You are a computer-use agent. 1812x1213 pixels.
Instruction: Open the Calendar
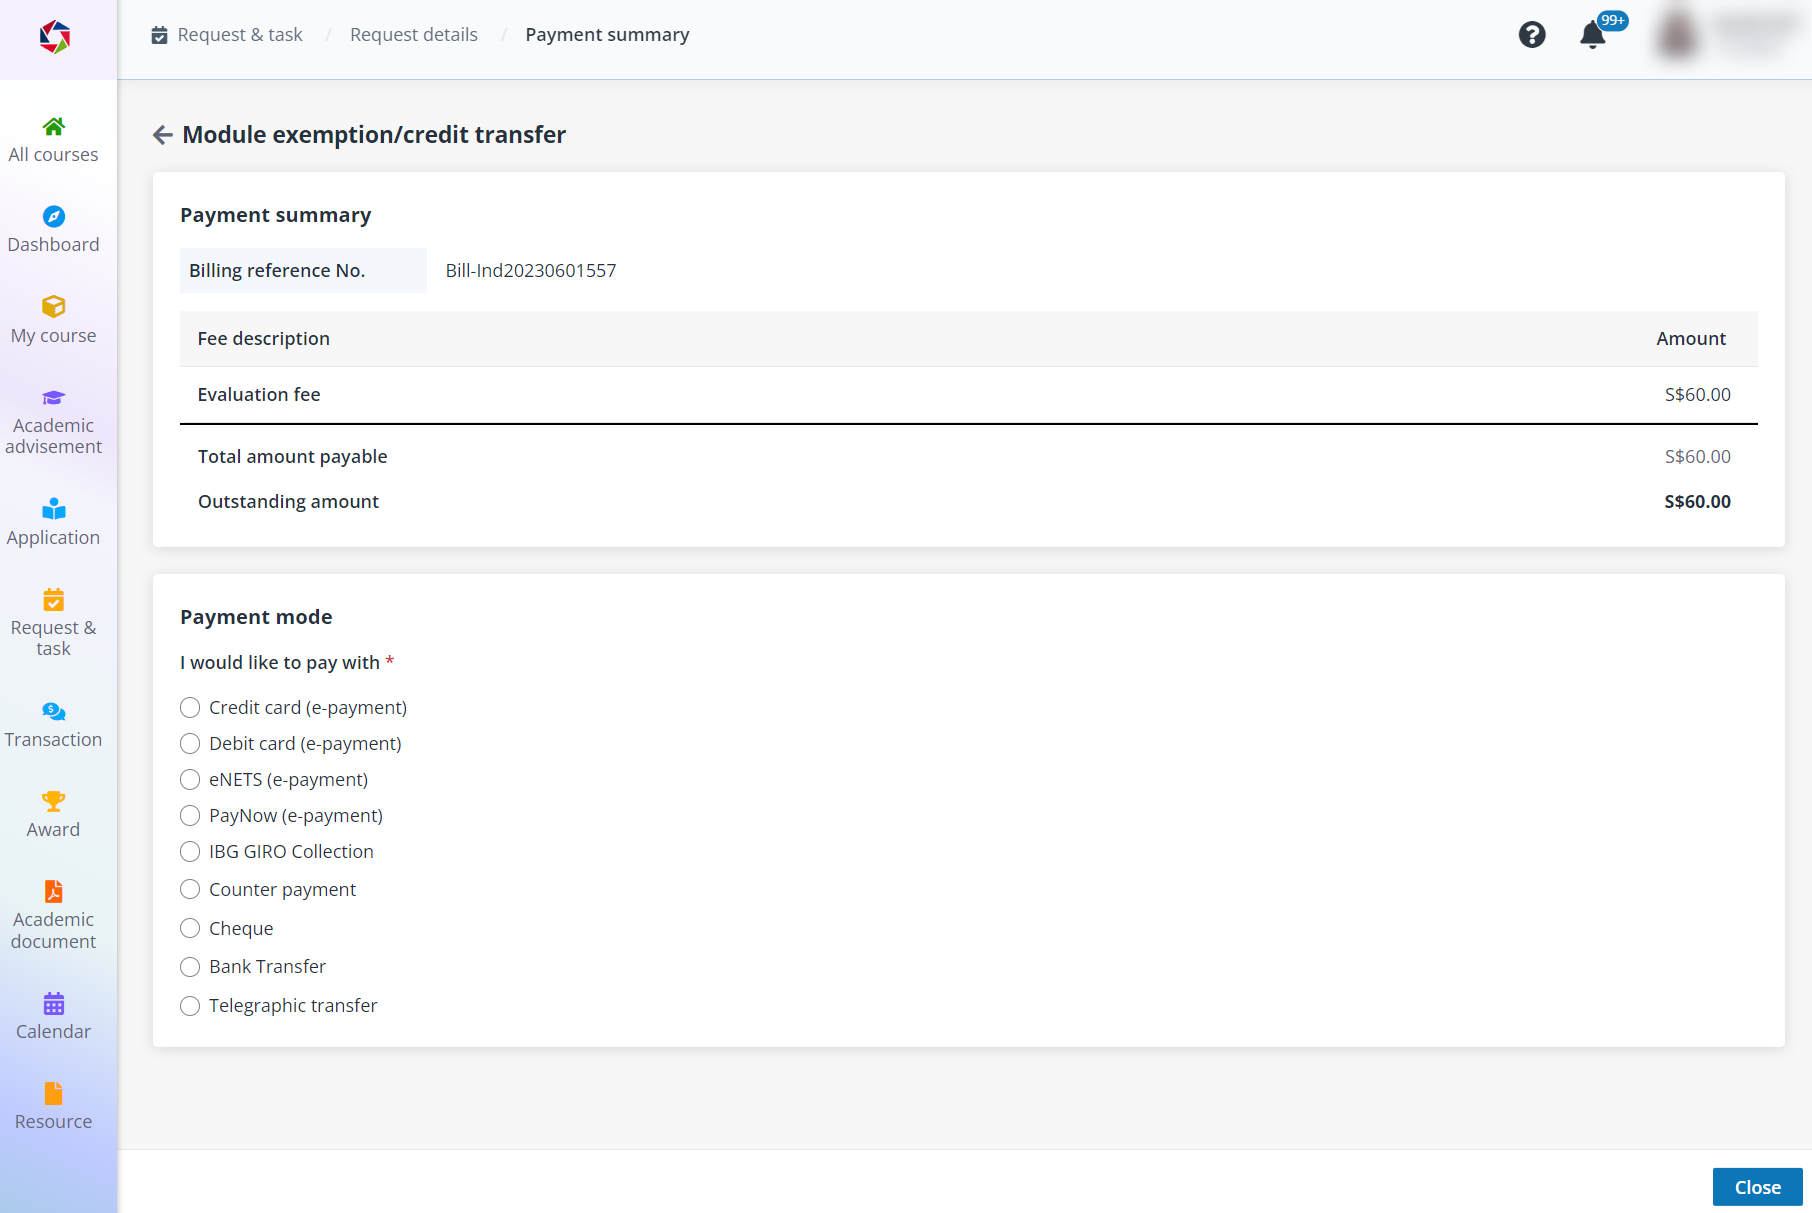coord(53,1016)
